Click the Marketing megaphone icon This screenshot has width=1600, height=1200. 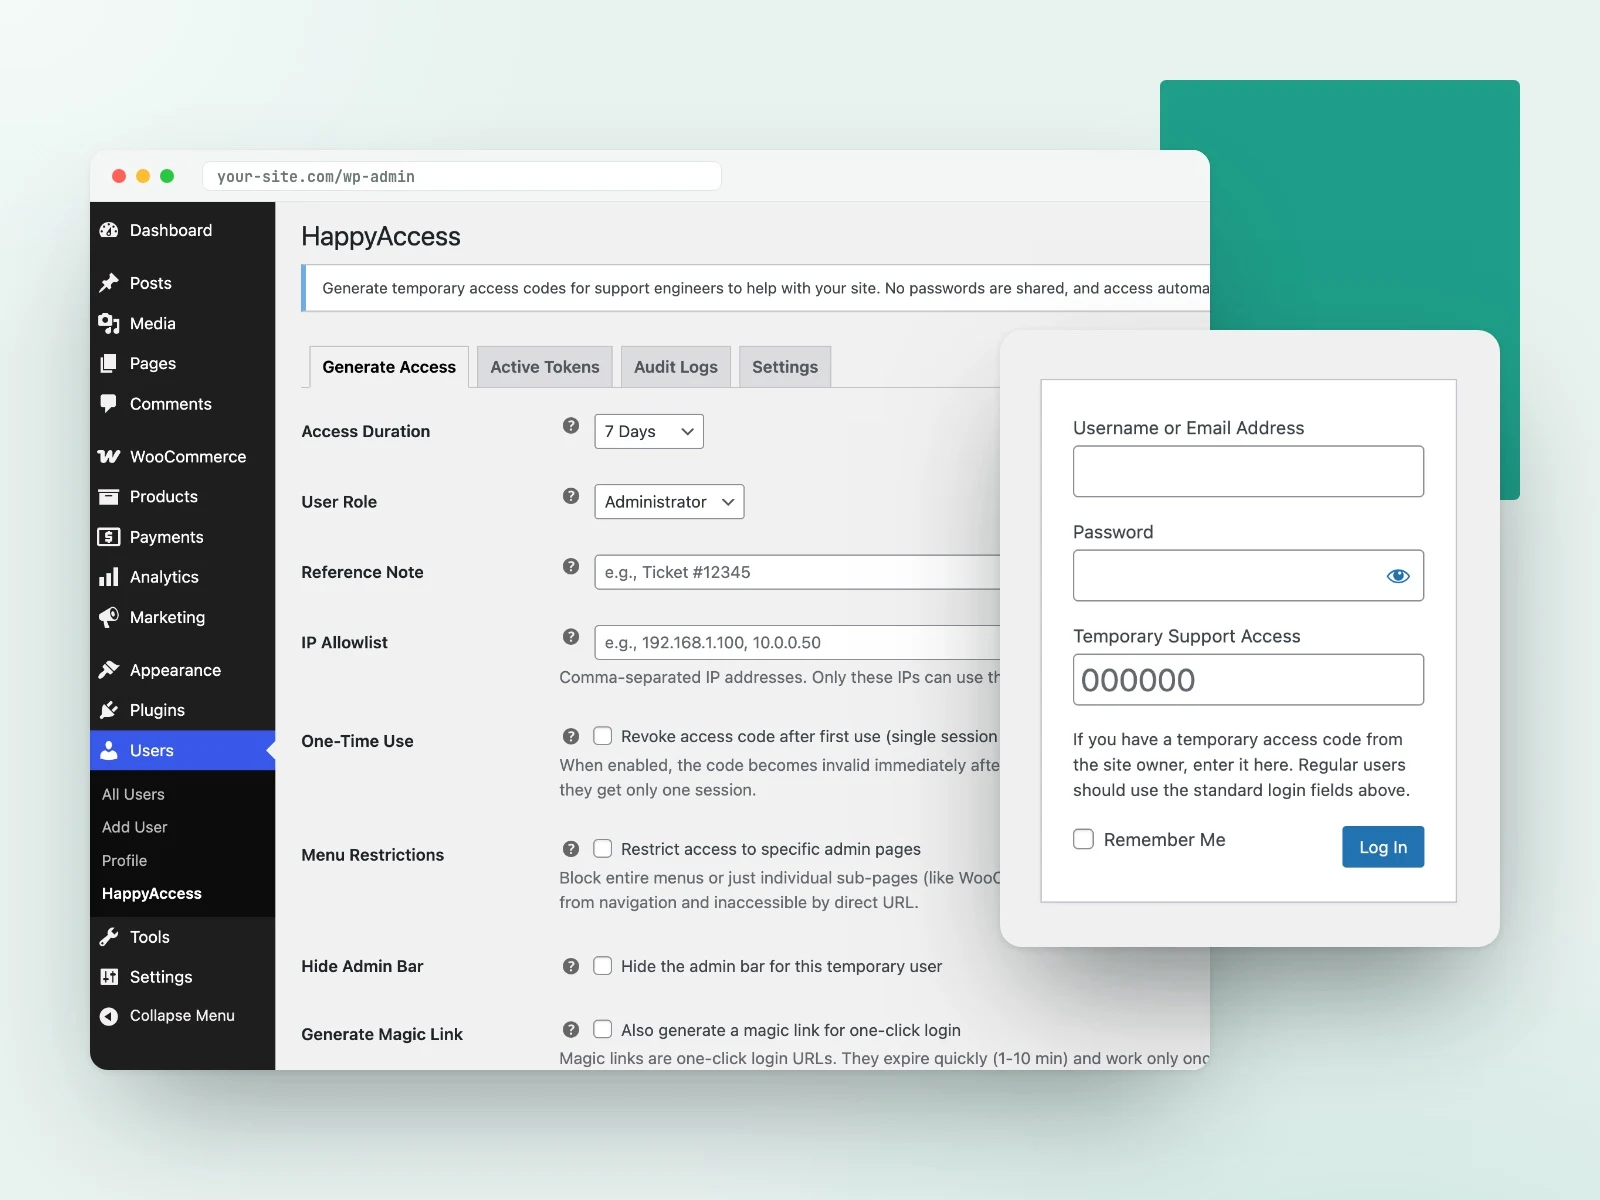[x=109, y=617]
